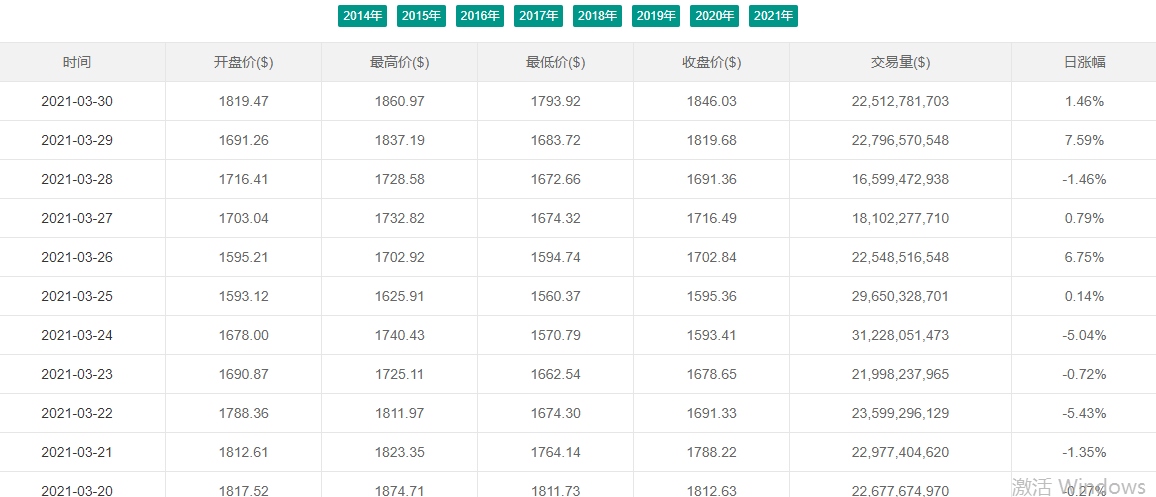Click the lowest price 1570.79
The width and height of the screenshot is (1156, 497).
pos(556,336)
